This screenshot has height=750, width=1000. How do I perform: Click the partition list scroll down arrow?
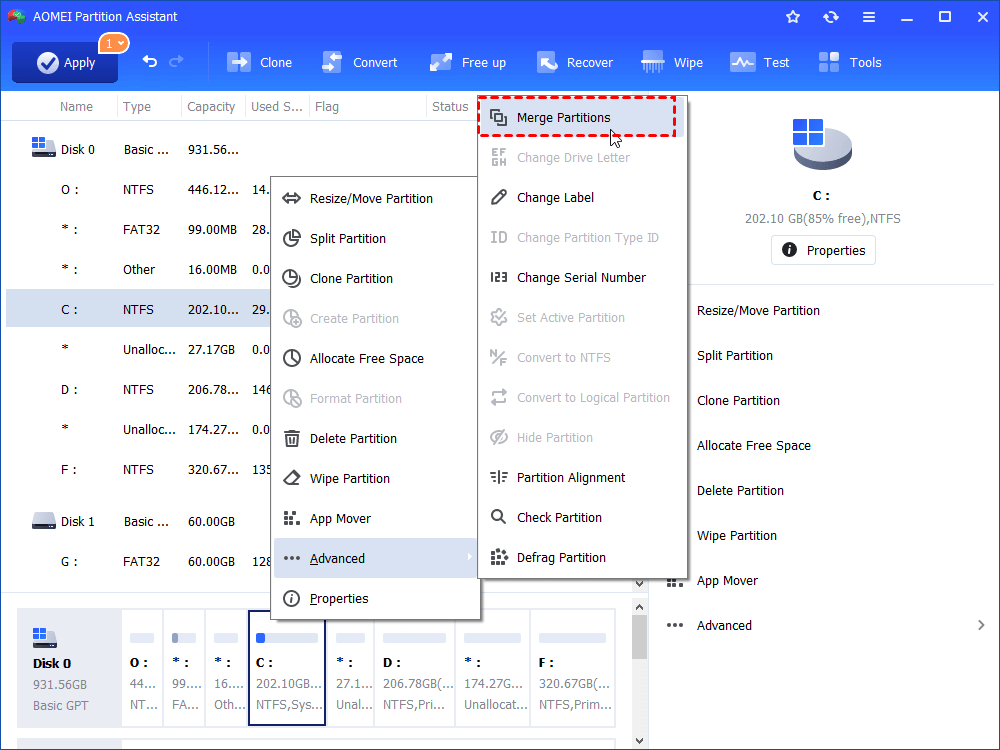coord(639,584)
